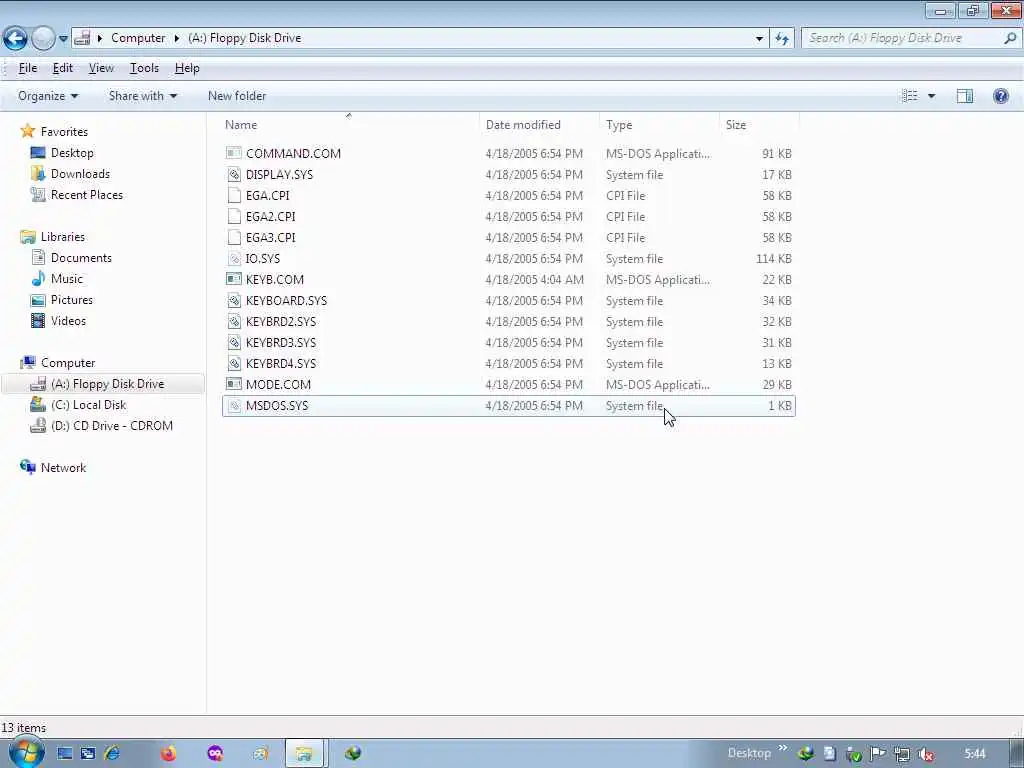This screenshot has width=1024, height=768.
Task: Open the Windows Start orb
Action: pos(26,752)
